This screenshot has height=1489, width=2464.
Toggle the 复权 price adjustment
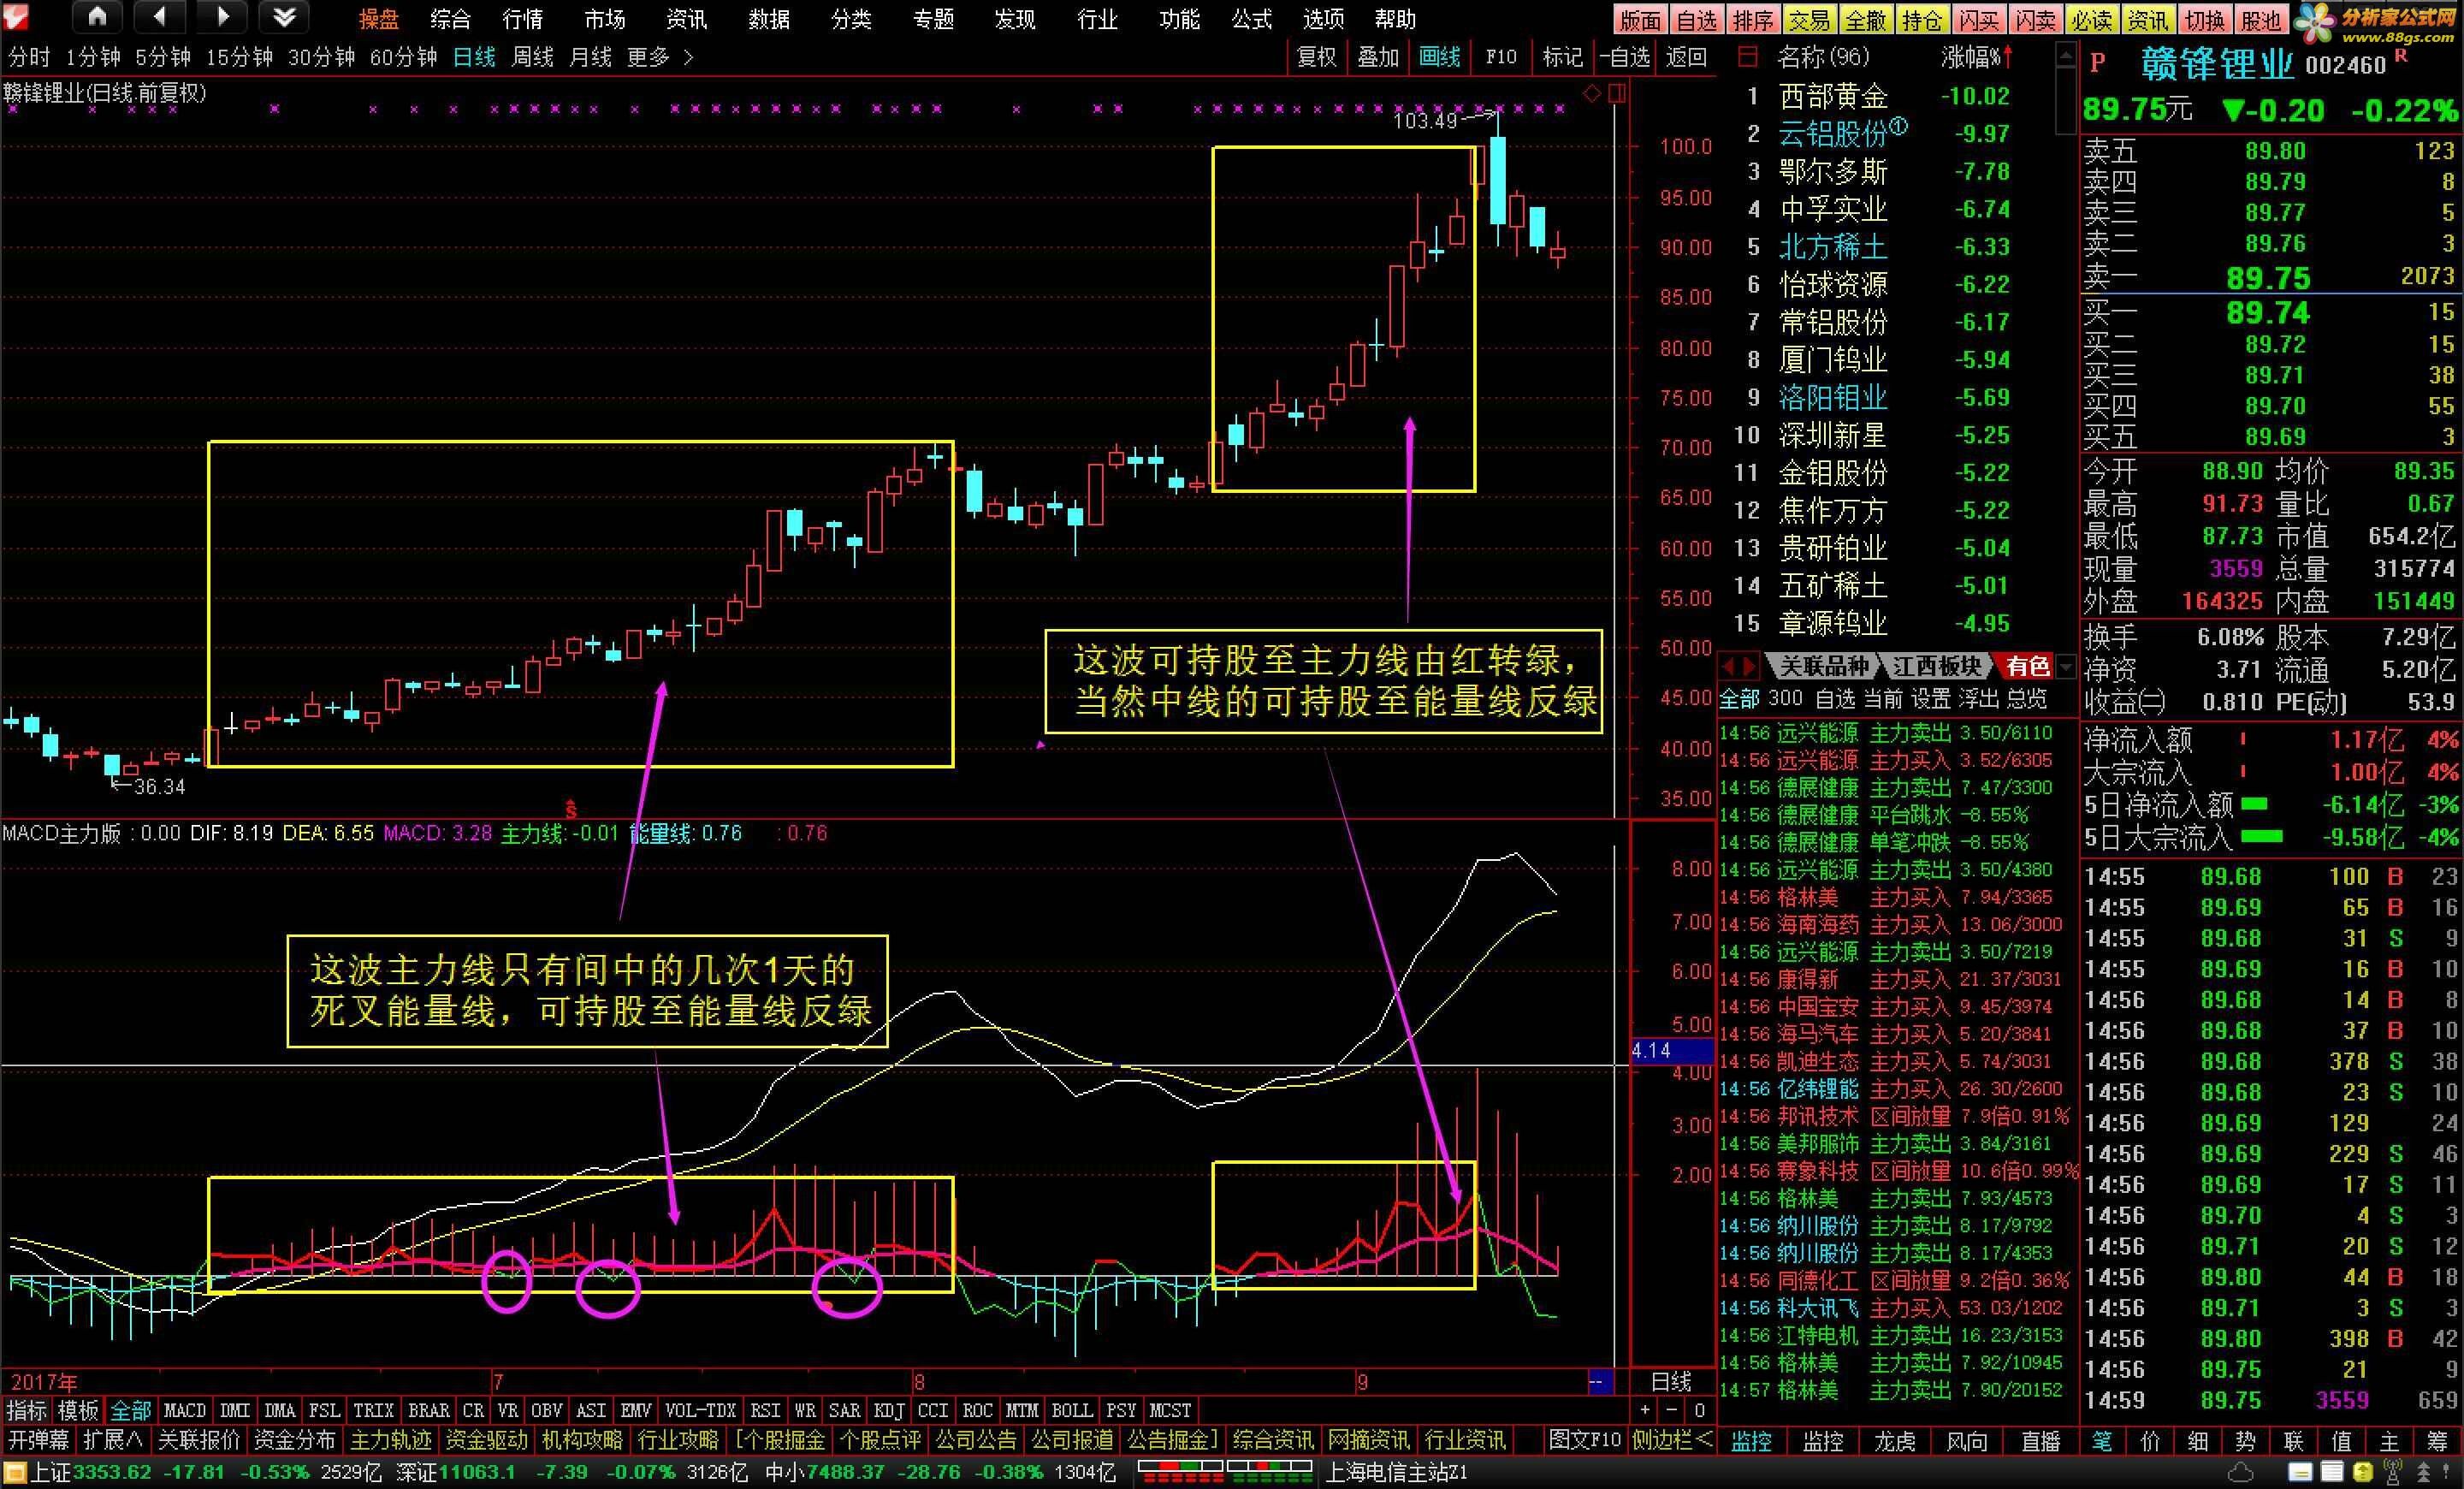[1316, 57]
